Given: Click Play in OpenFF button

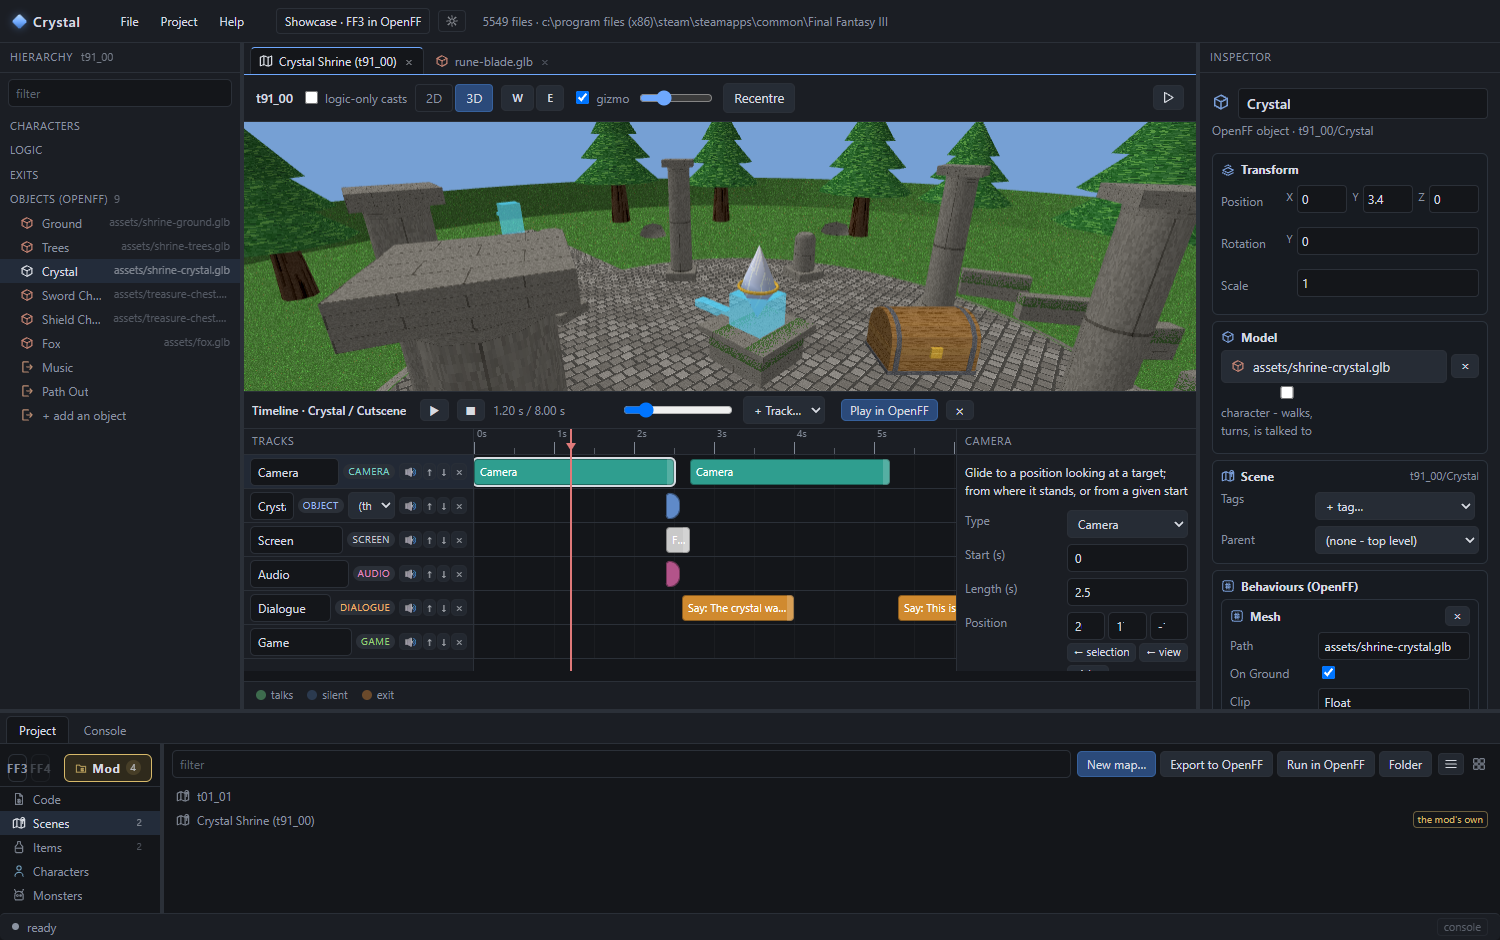Looking at the screenshot, I should click(889, 411).
